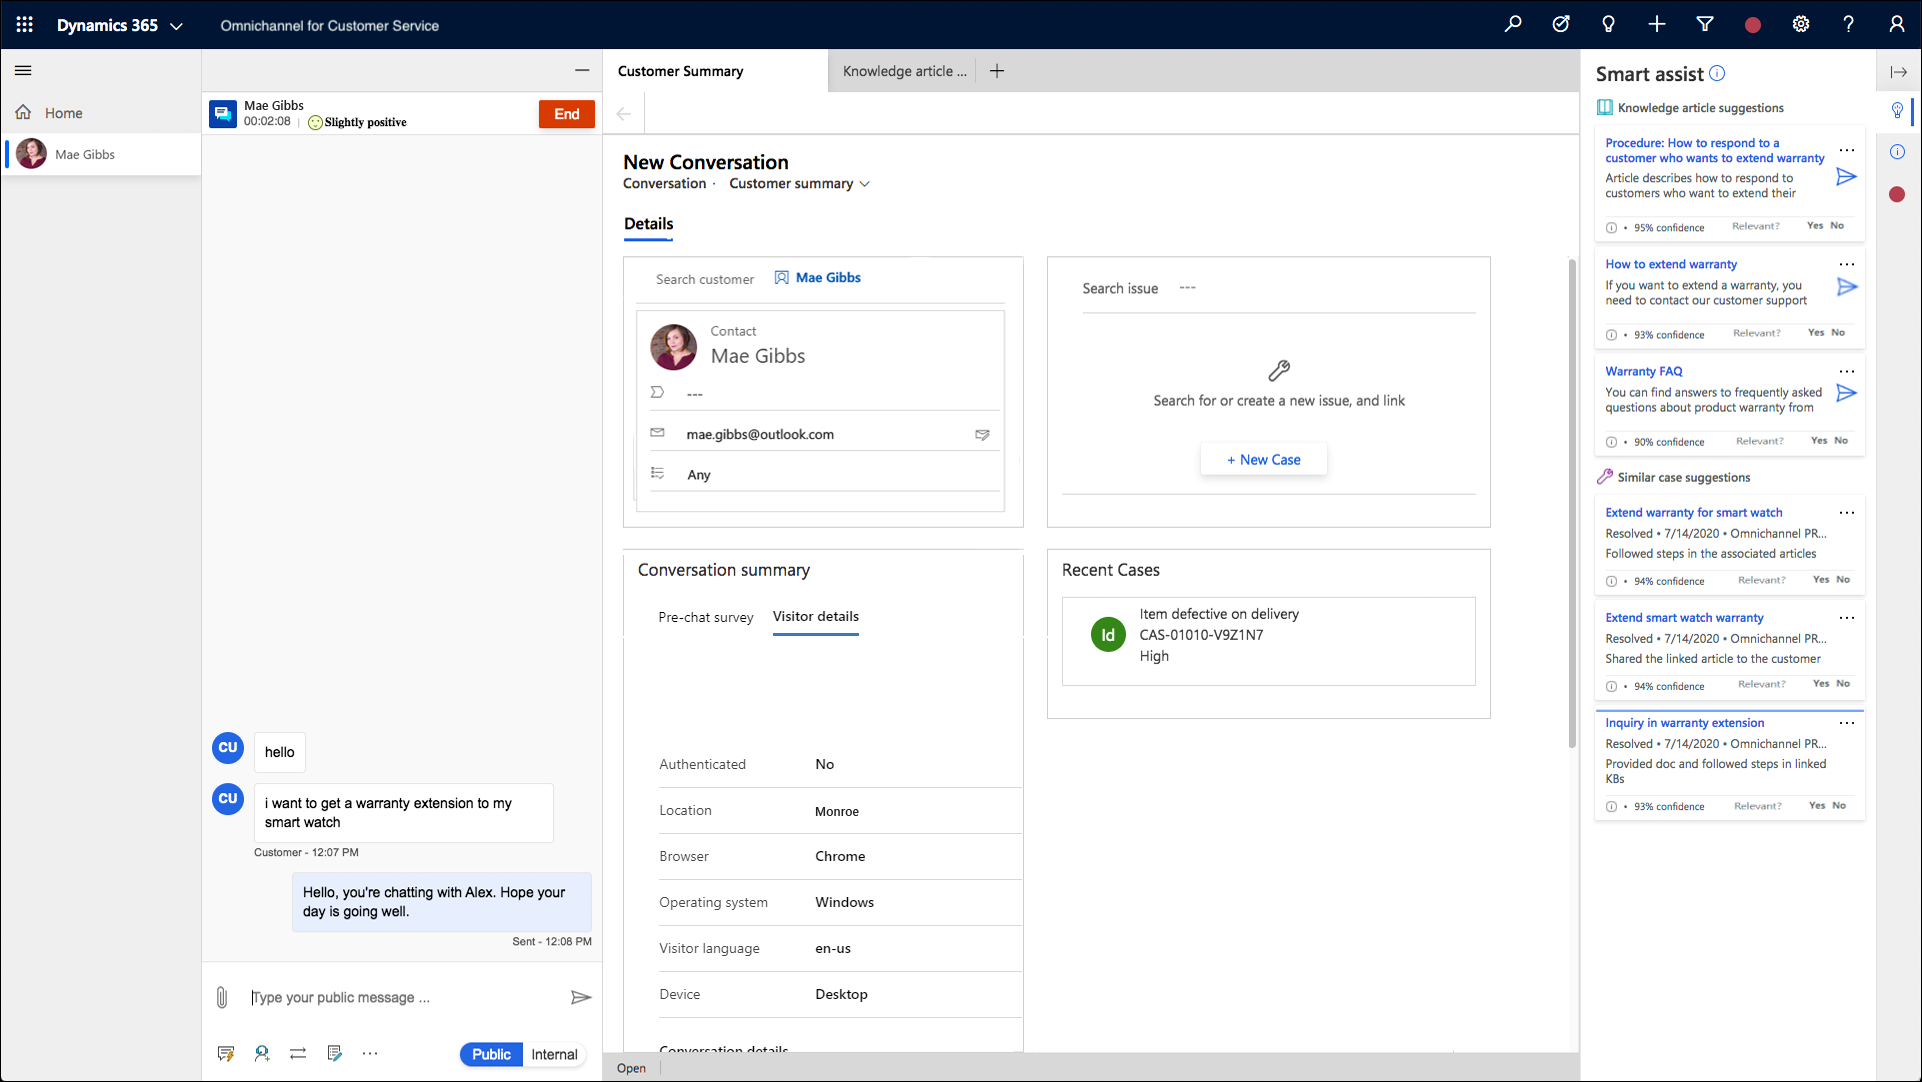Click the omnichannel chat conversation icon in sidebar

222,112
